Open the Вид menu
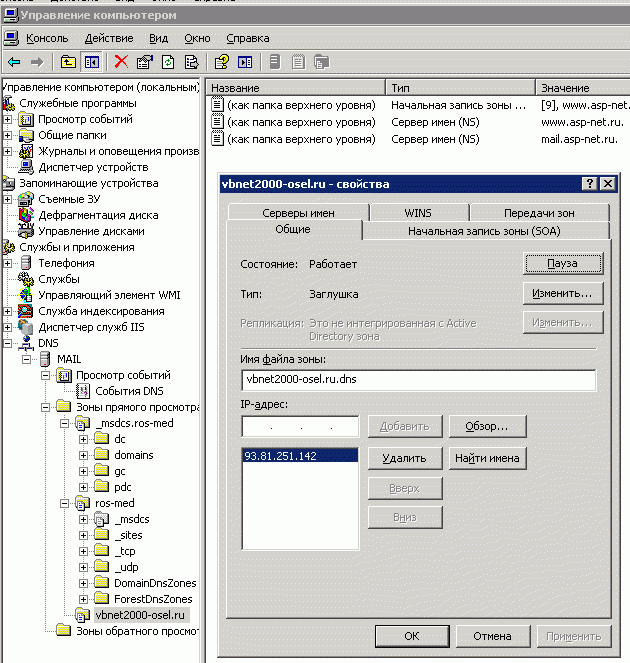630x663 pixels. pyautogui.click(x=159, y=38)
